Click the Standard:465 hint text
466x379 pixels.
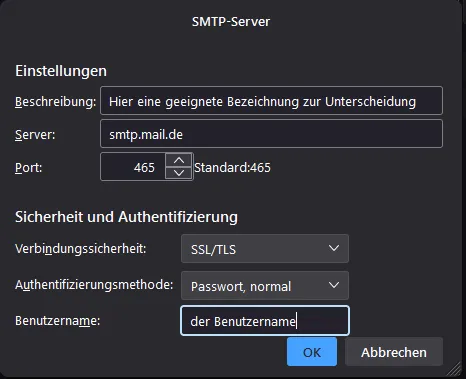coord(232,167)
